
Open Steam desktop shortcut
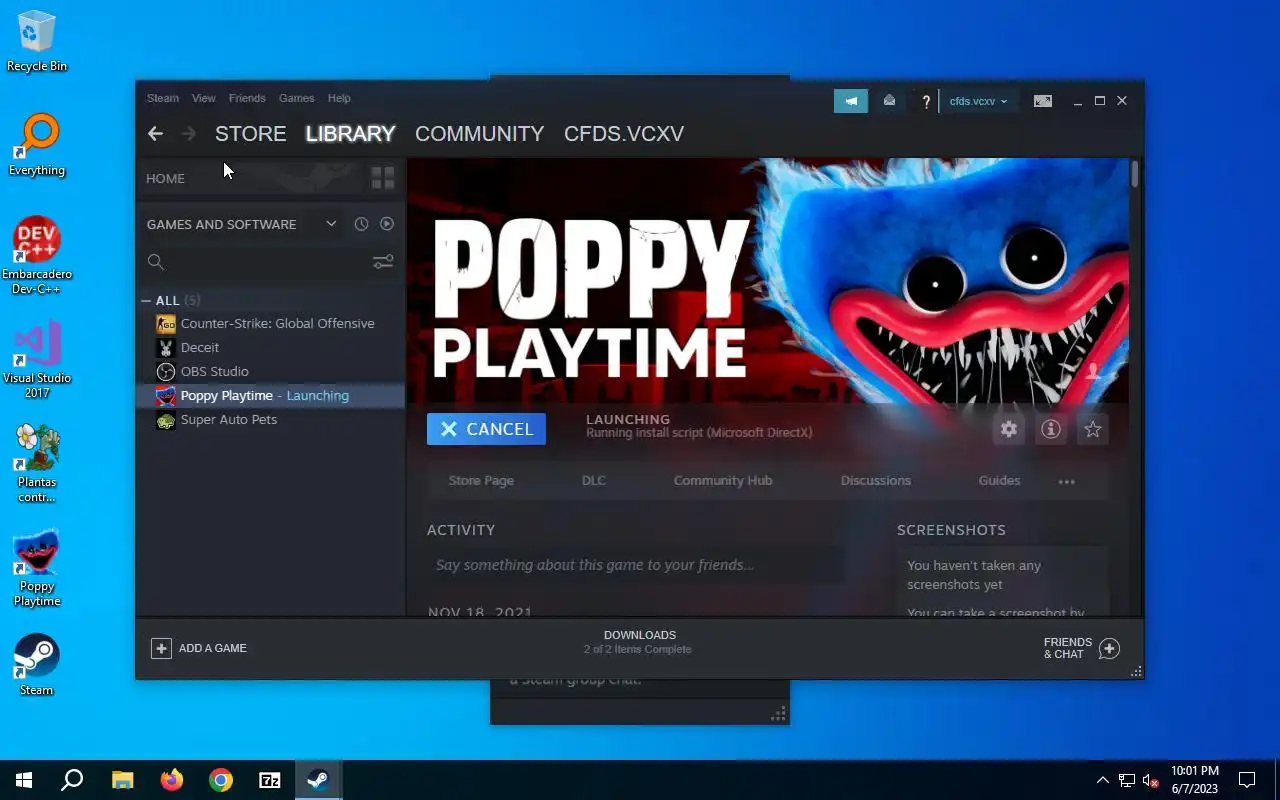[x=37, y=664]
